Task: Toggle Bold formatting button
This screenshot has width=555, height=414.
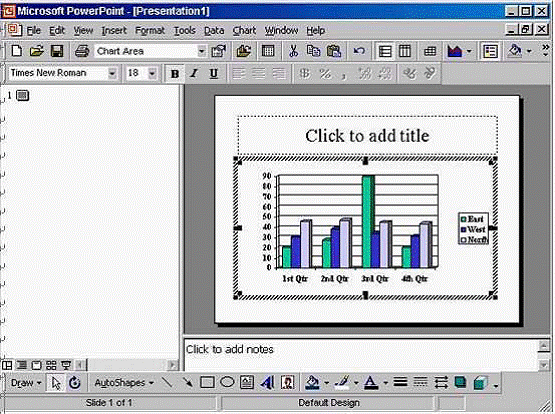Action: coord(174,74)
